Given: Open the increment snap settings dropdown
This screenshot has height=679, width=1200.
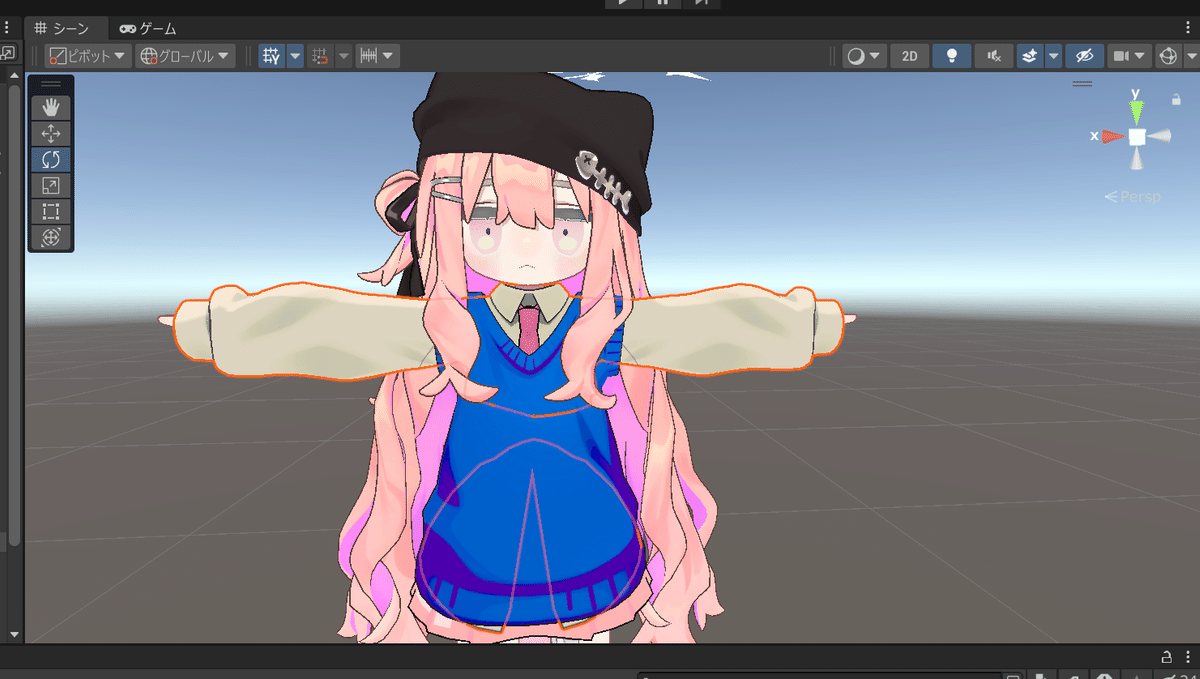Looking at the screenshot, I should 378,56.
